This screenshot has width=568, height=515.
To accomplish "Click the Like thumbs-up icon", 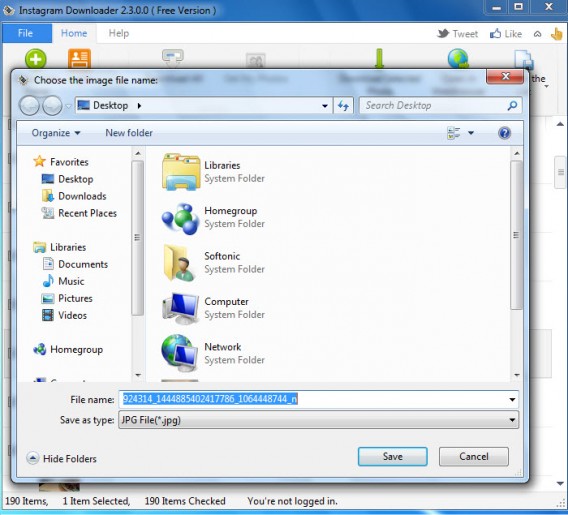I will click(x=495, y=34).
